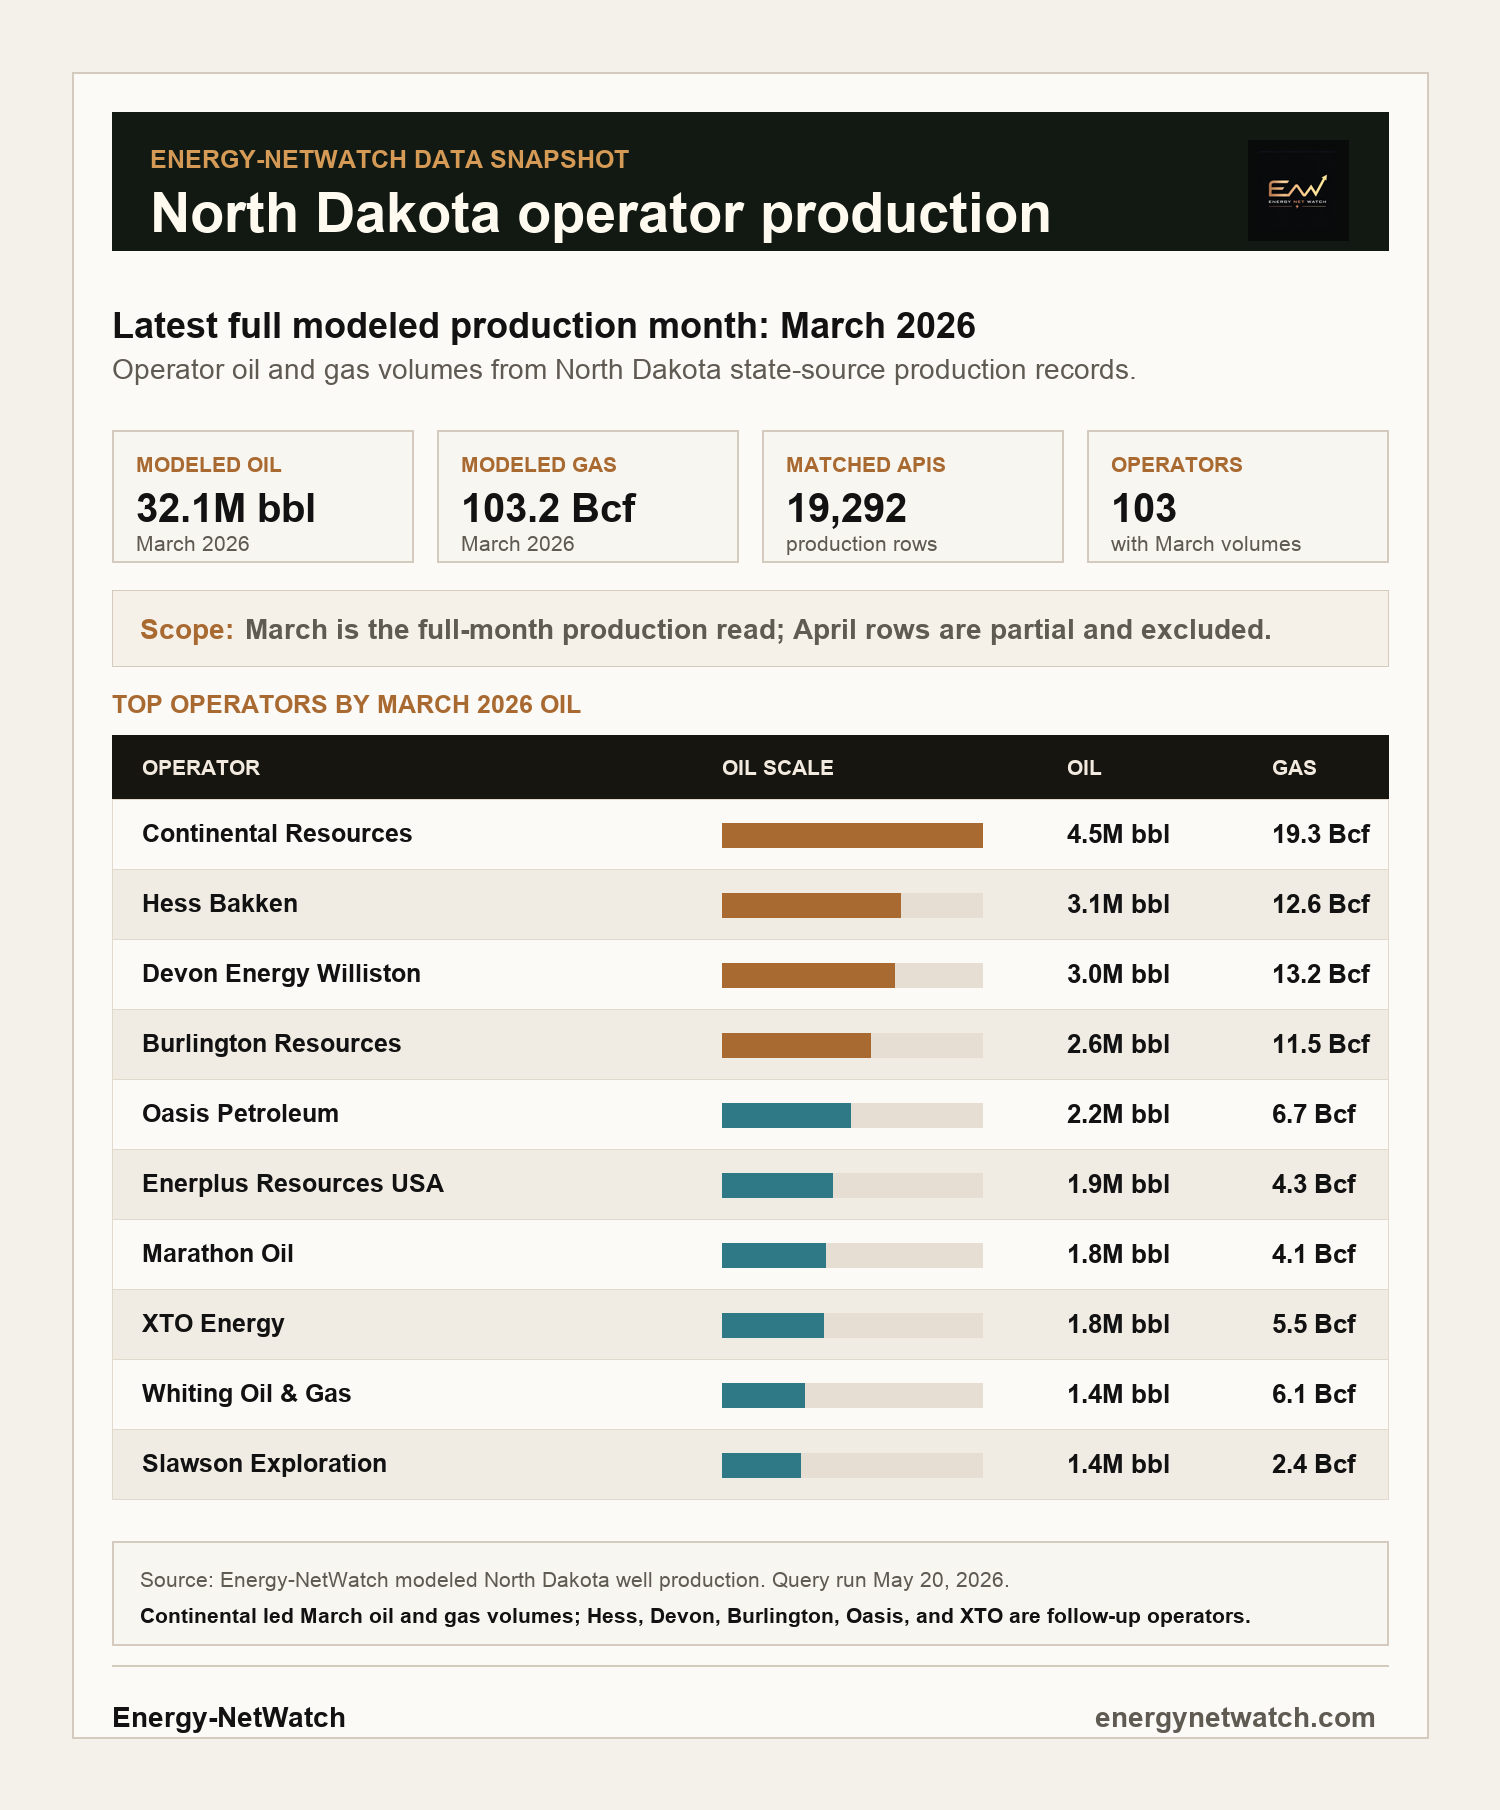Click the 2.6M bbl oil value
The image size is (1500, 1810).
(x=1118, y=1044)
